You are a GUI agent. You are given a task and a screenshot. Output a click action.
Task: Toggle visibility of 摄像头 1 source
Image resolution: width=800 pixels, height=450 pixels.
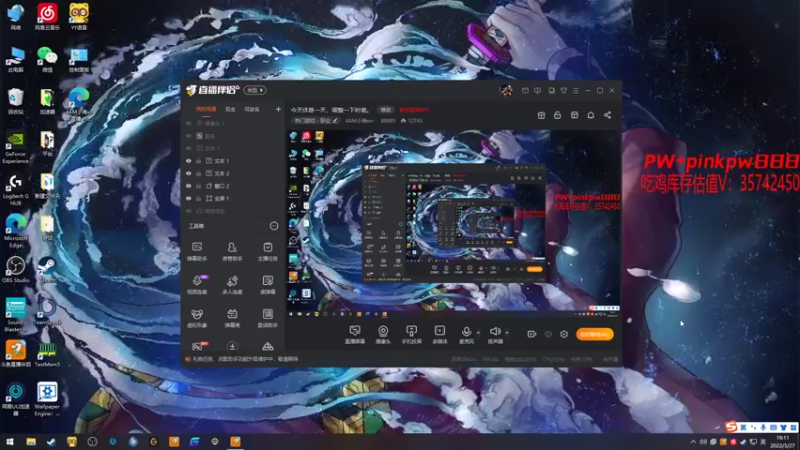[189, 123]
